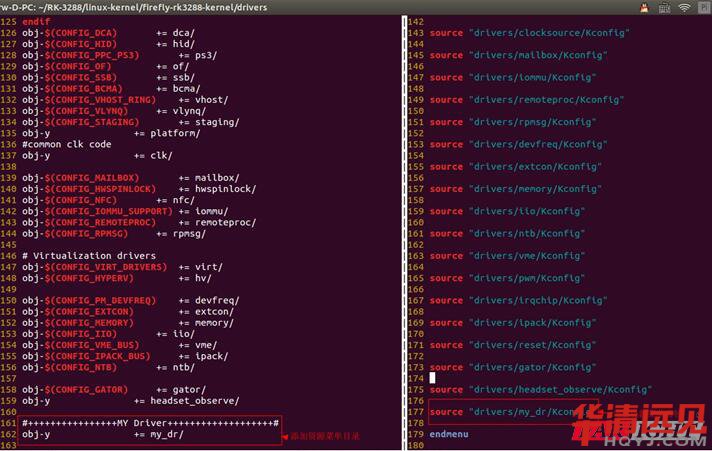
Task: Select the drivers/headset_observe/Kconfig source line
Action: click(540, 389)
